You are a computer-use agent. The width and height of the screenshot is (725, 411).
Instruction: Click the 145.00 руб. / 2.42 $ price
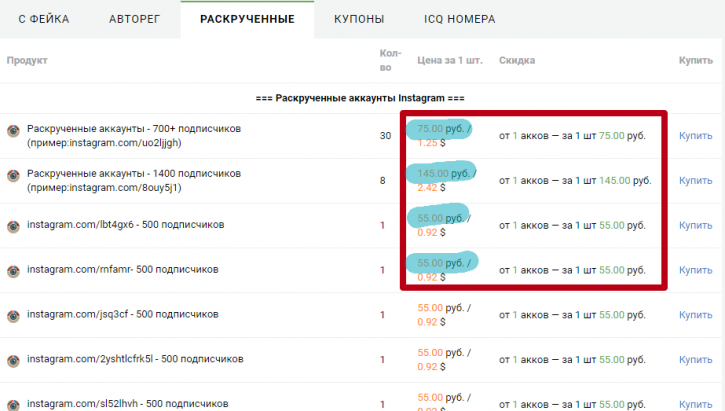pyautogui.click(x=446, y=180)
